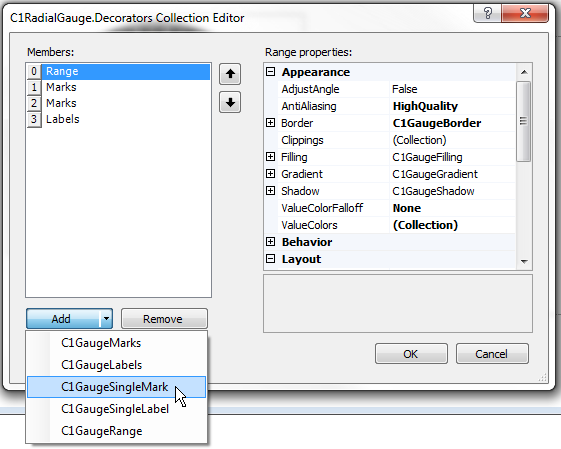Open the Add button dropdown arrow
561x449 pixels.
[x=106, y=318]
